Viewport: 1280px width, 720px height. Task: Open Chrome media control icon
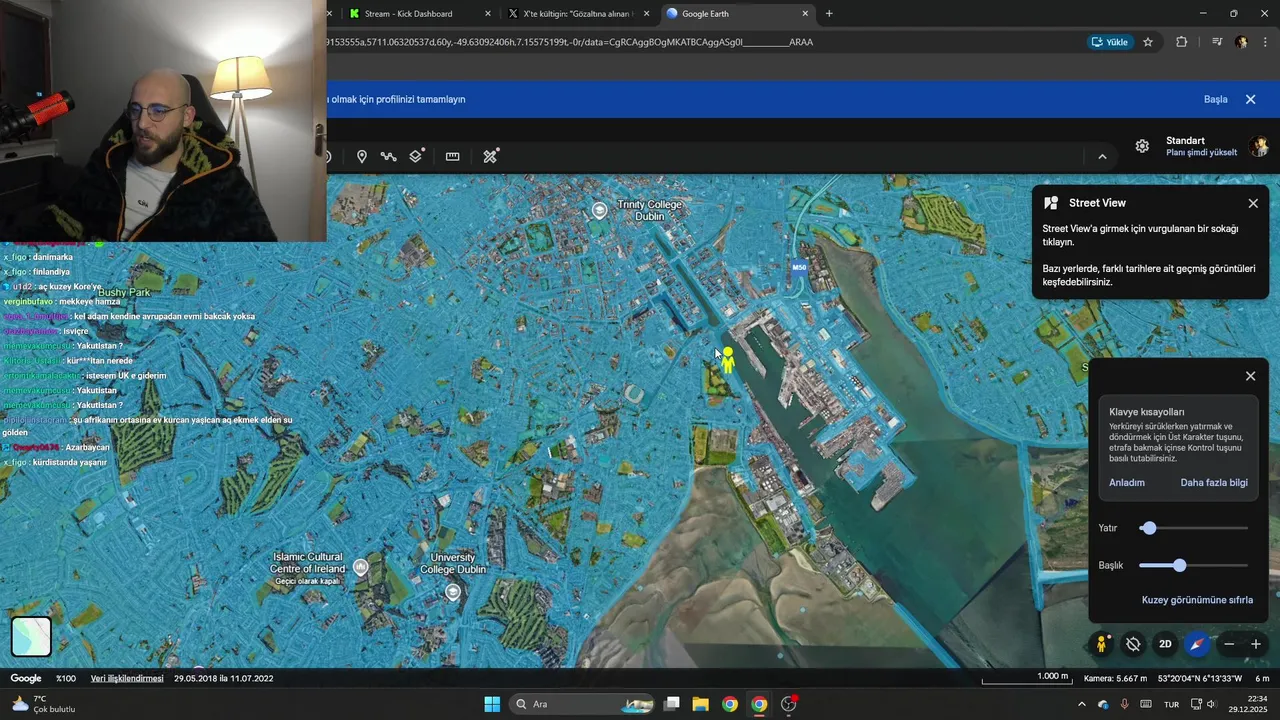(x=1217, y=42)
